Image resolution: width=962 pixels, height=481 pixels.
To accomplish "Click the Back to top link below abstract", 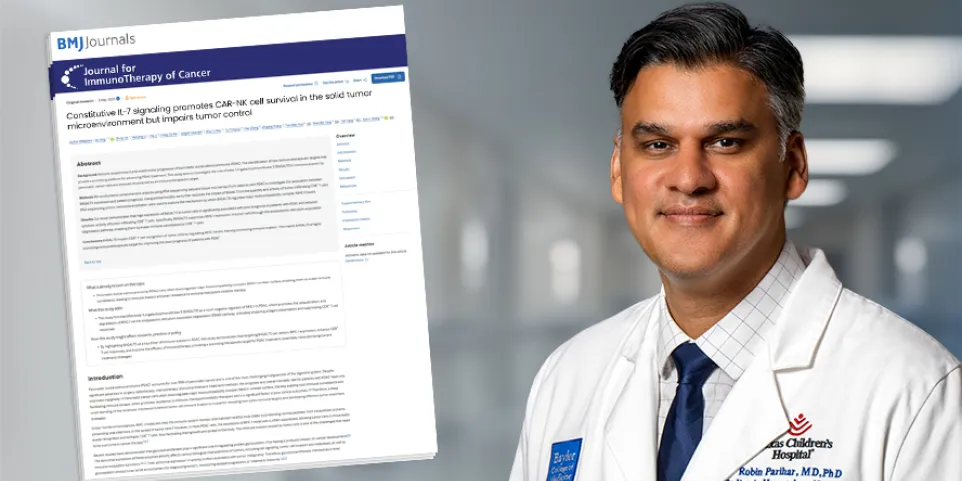I will 91,262.
